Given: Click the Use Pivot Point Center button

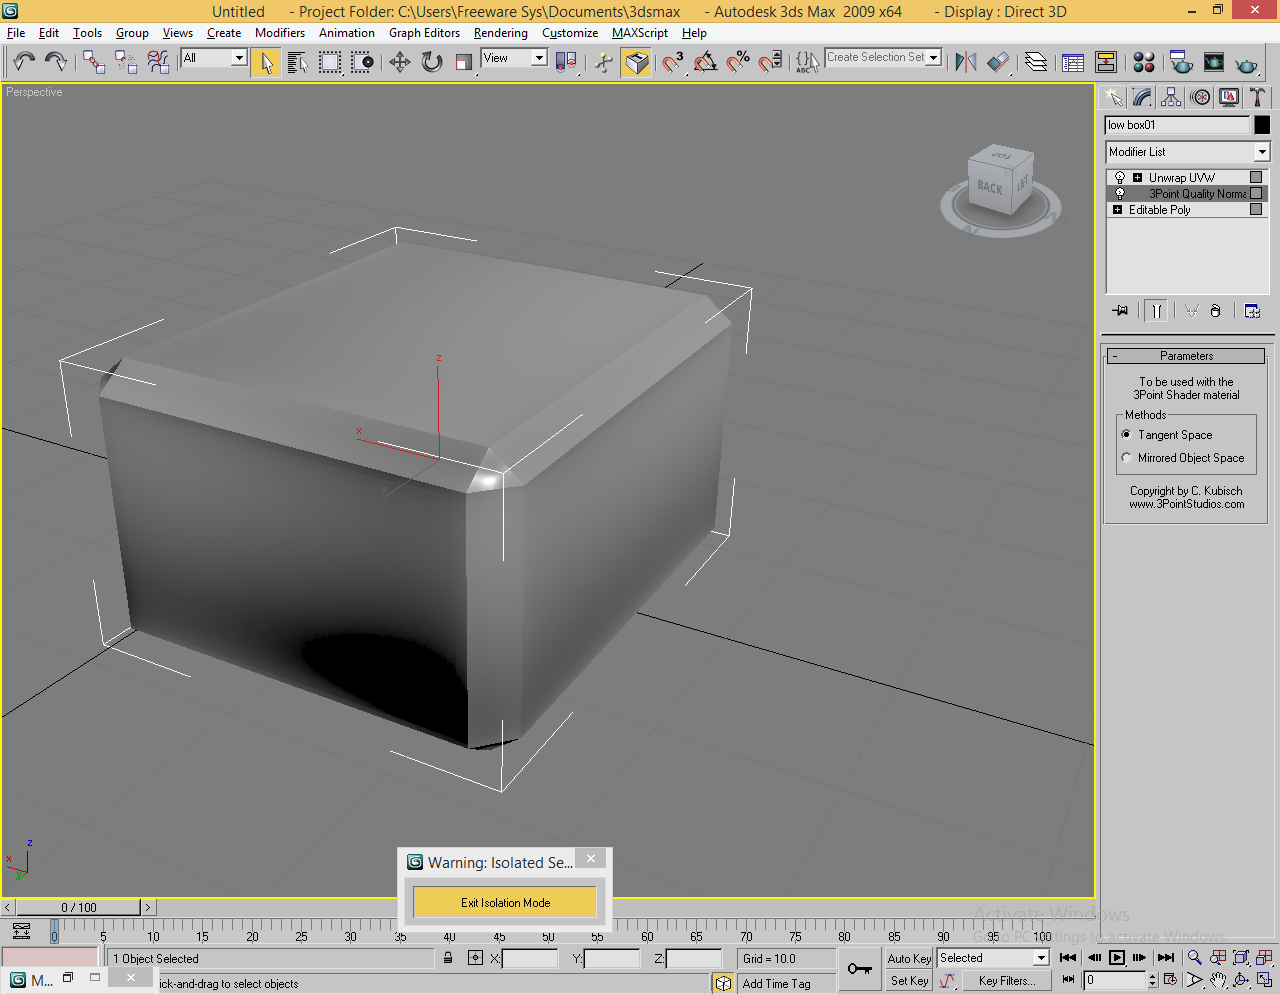Looking at the screenshot, I should (566, 62).
